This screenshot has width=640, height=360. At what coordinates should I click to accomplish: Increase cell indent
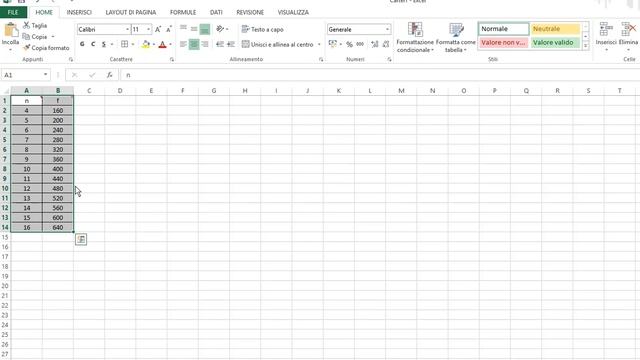231,44
